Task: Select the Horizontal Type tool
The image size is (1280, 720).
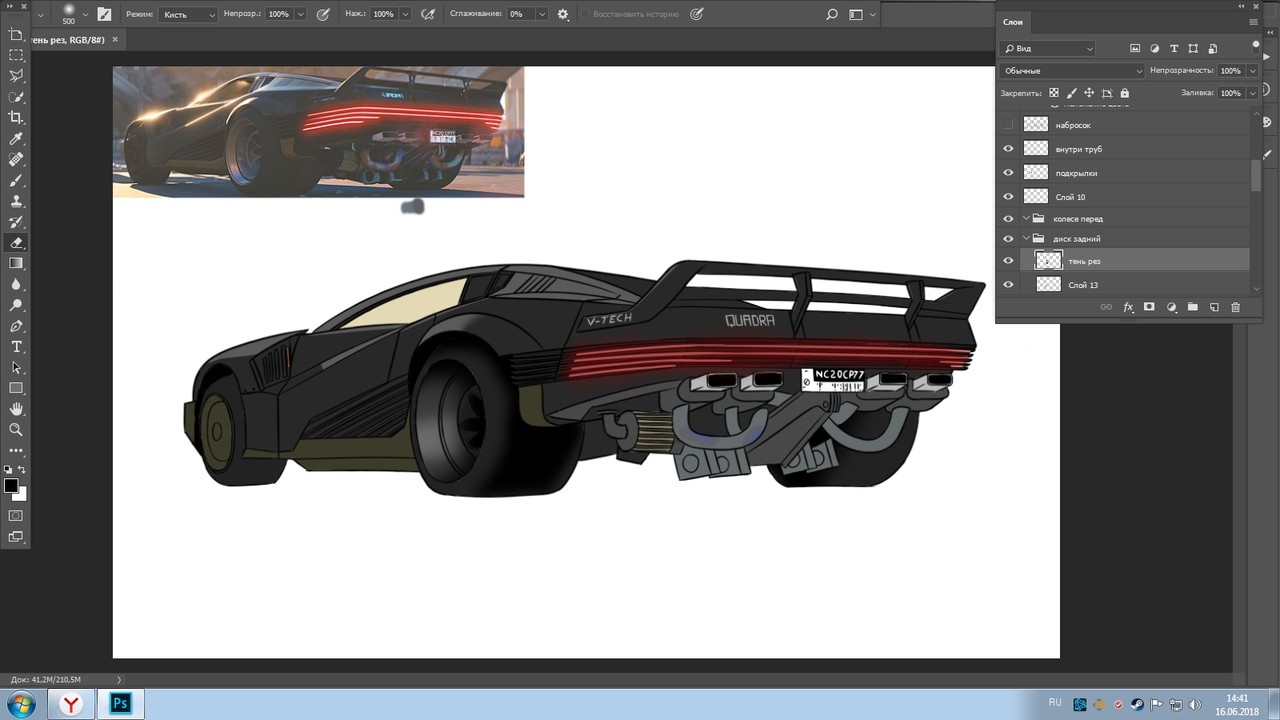Action: coord(16,347)
